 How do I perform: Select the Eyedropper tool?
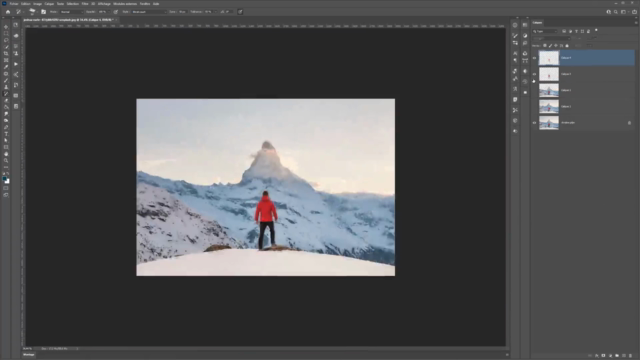[6, 67]
